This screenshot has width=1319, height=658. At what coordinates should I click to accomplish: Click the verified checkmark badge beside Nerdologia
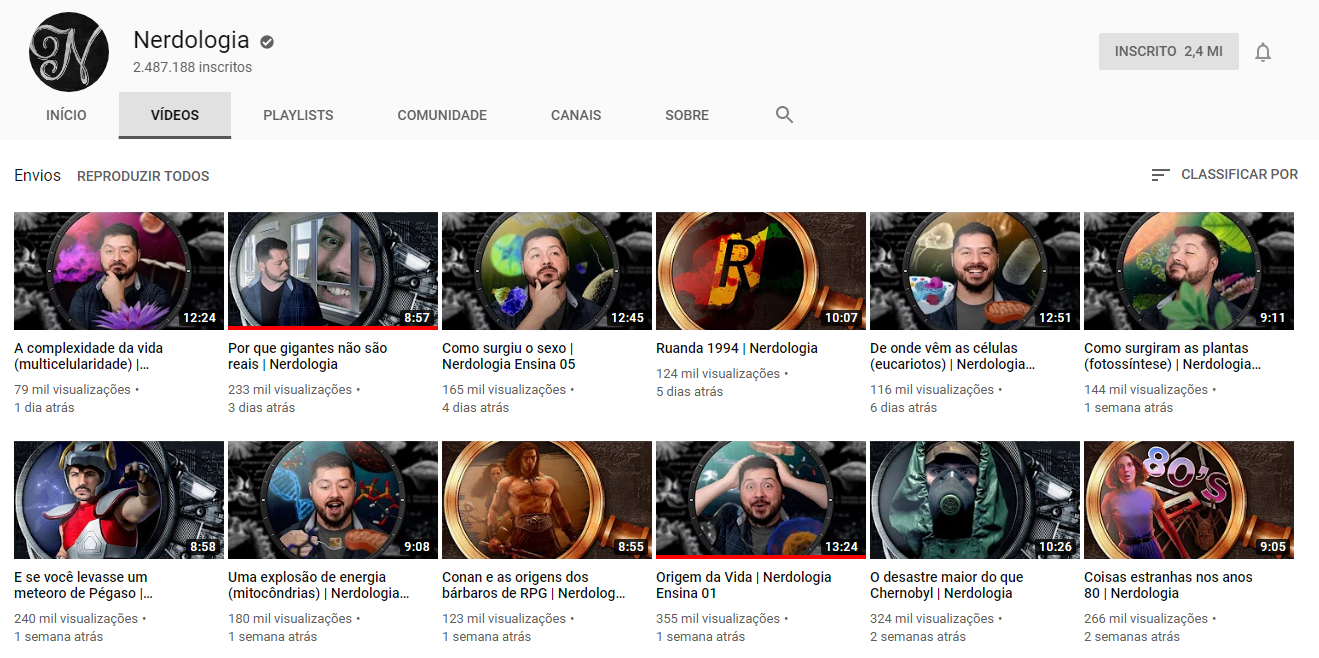pos(267,41)
